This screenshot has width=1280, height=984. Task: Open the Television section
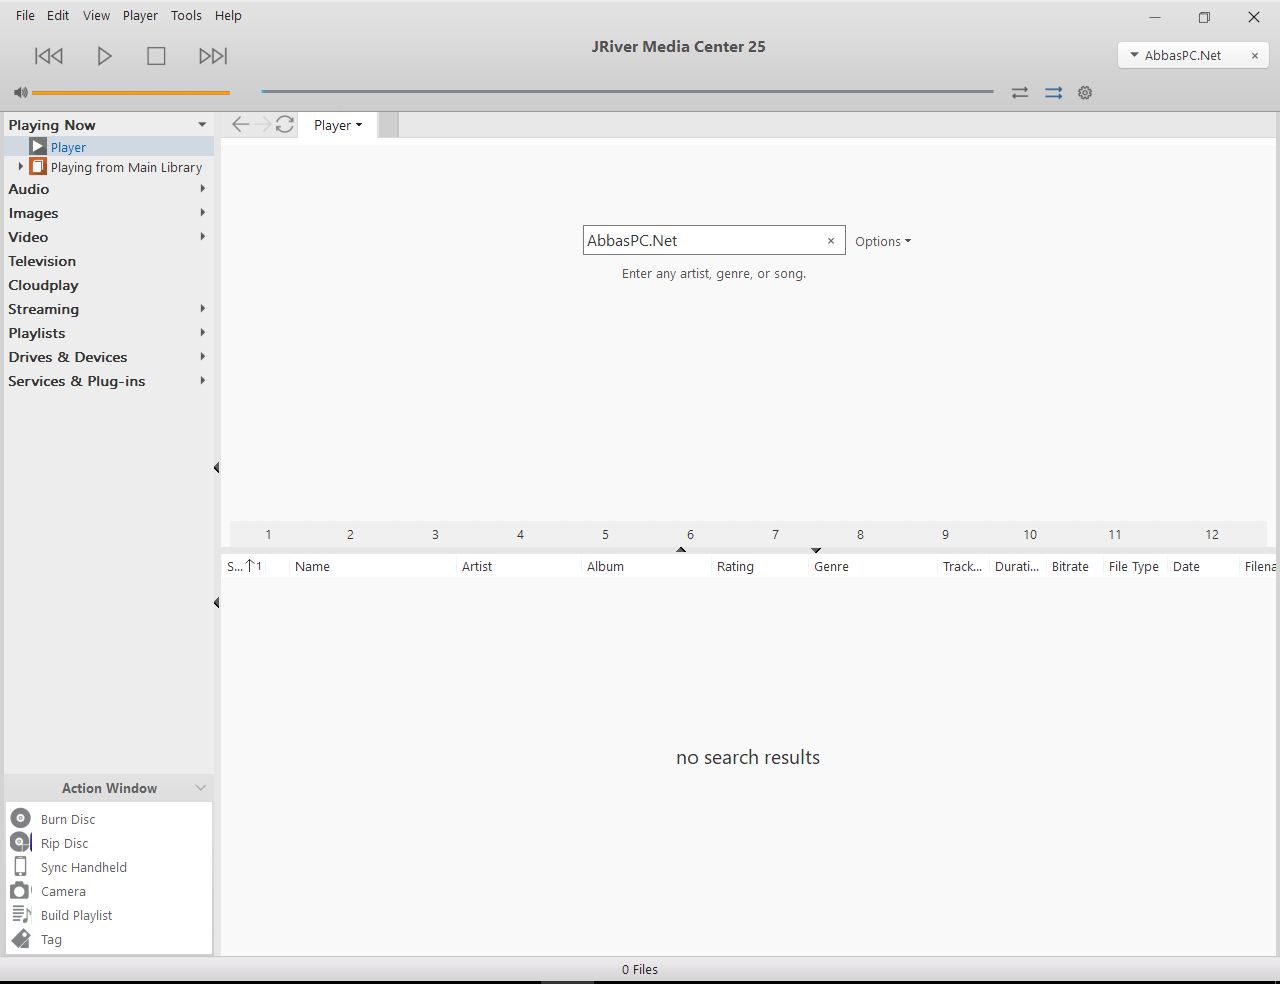coord(42,261)
